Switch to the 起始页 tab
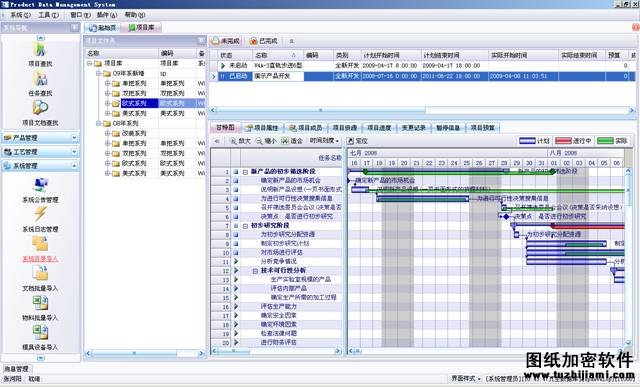Image resolution: width=640 pixels, height=387 pixels. [102, 28]
